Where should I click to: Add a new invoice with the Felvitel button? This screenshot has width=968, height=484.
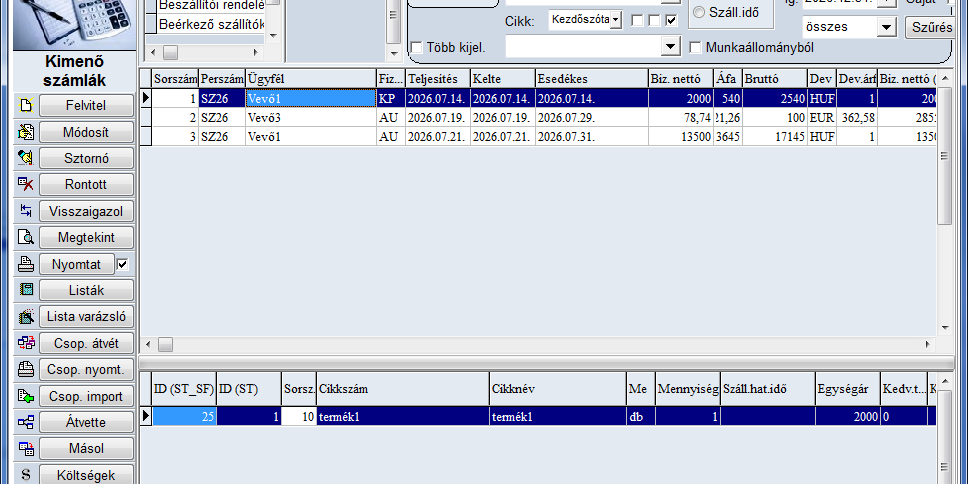(x=86, y=106)
